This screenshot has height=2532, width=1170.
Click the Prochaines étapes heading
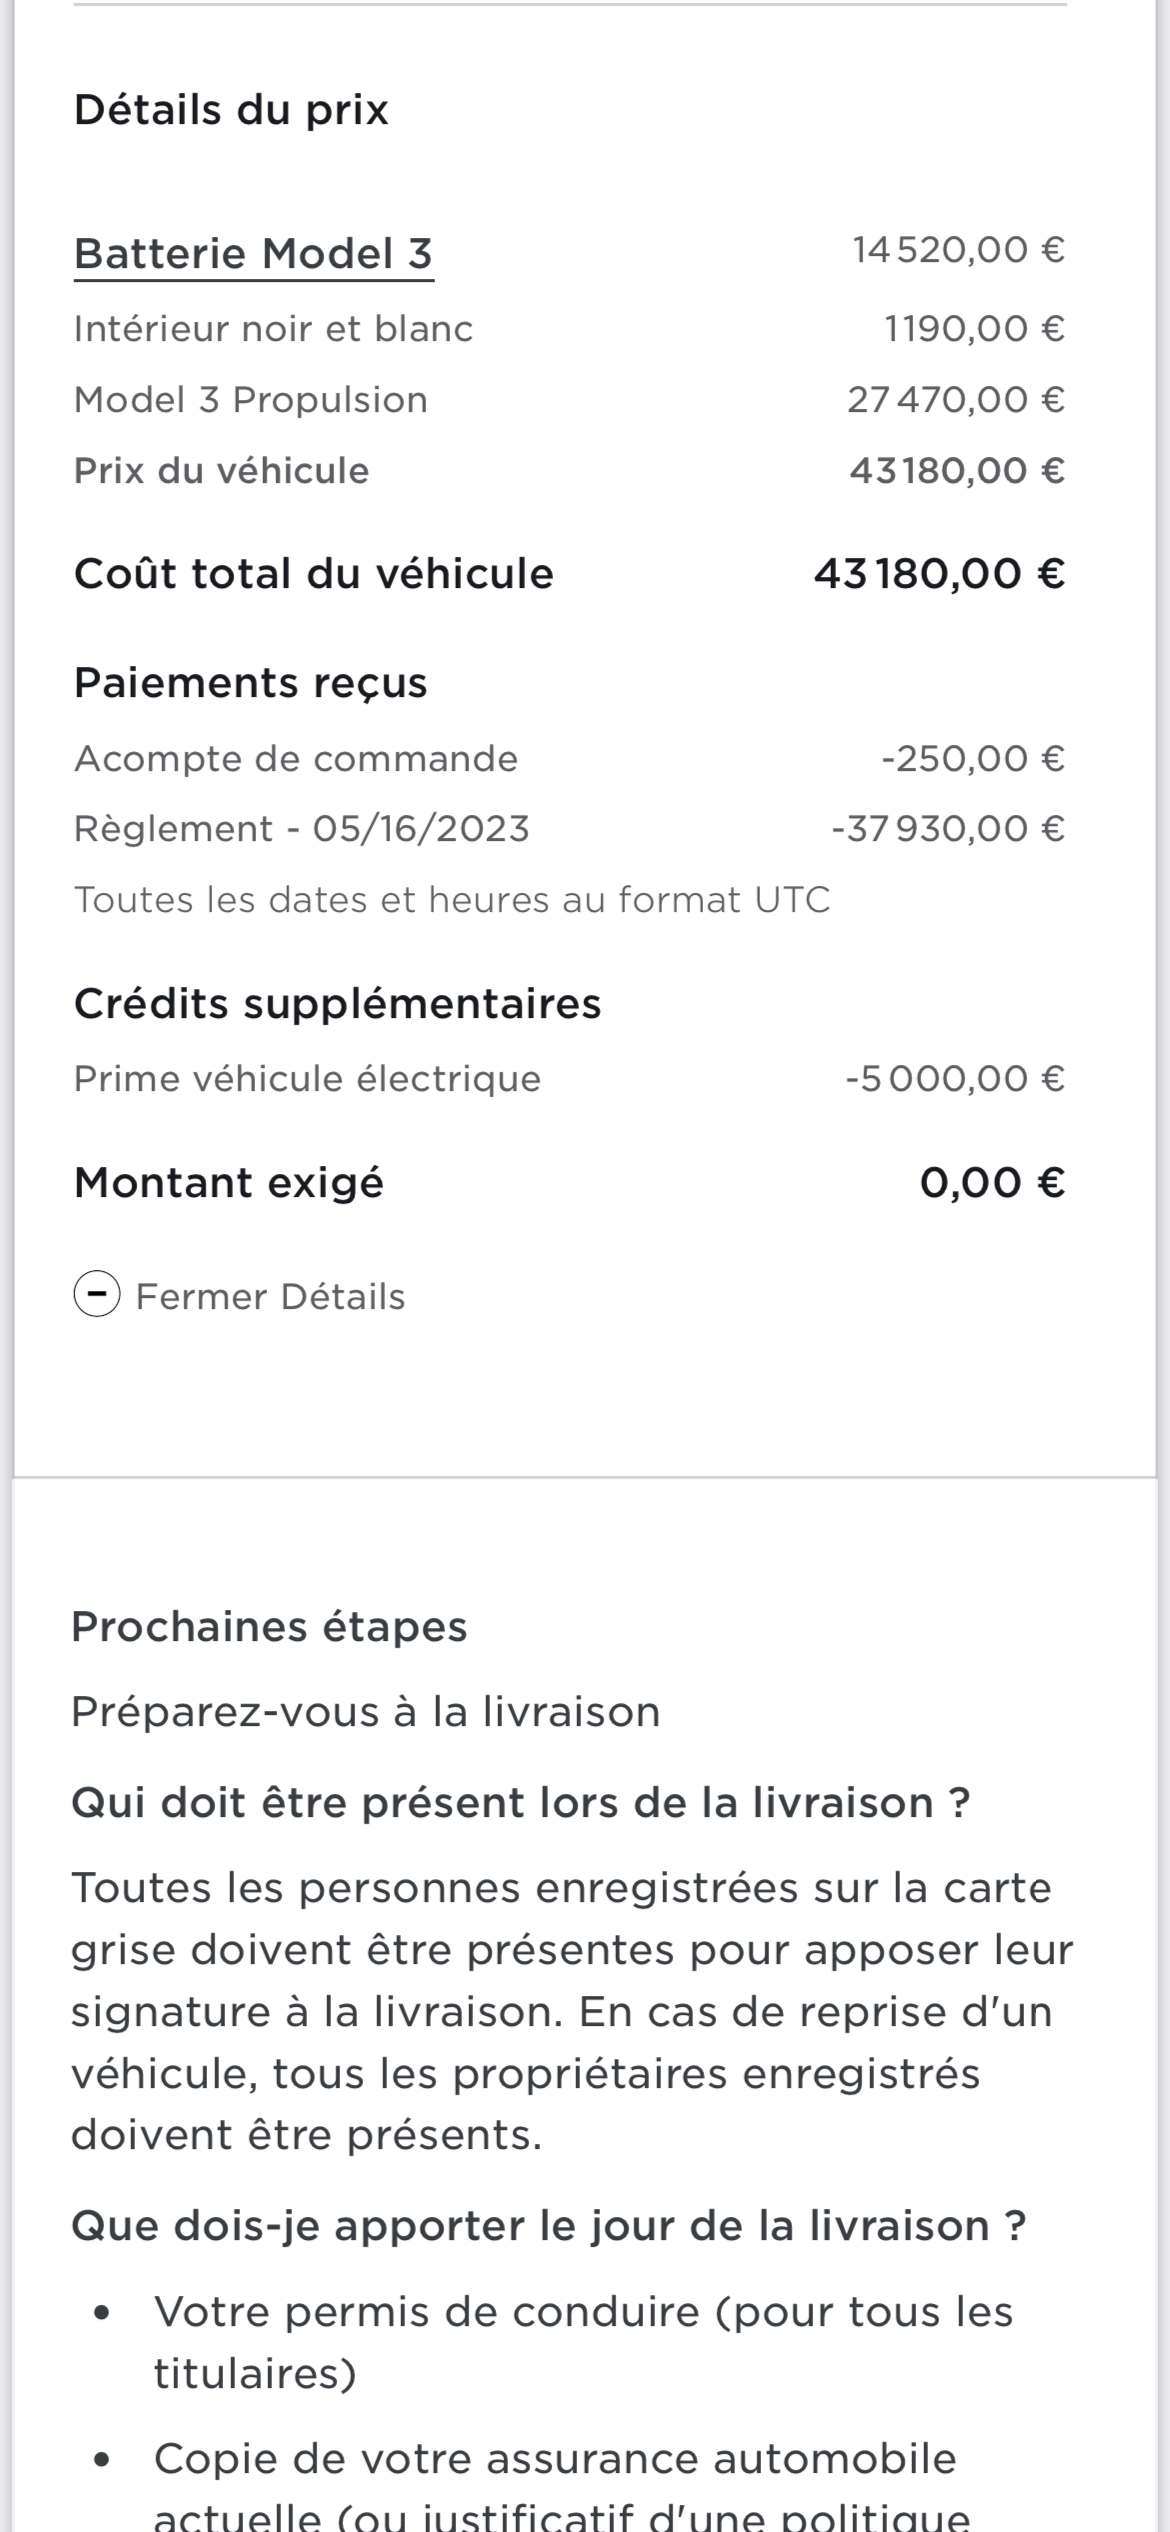pyautogui.click(x=269, y=1627)
